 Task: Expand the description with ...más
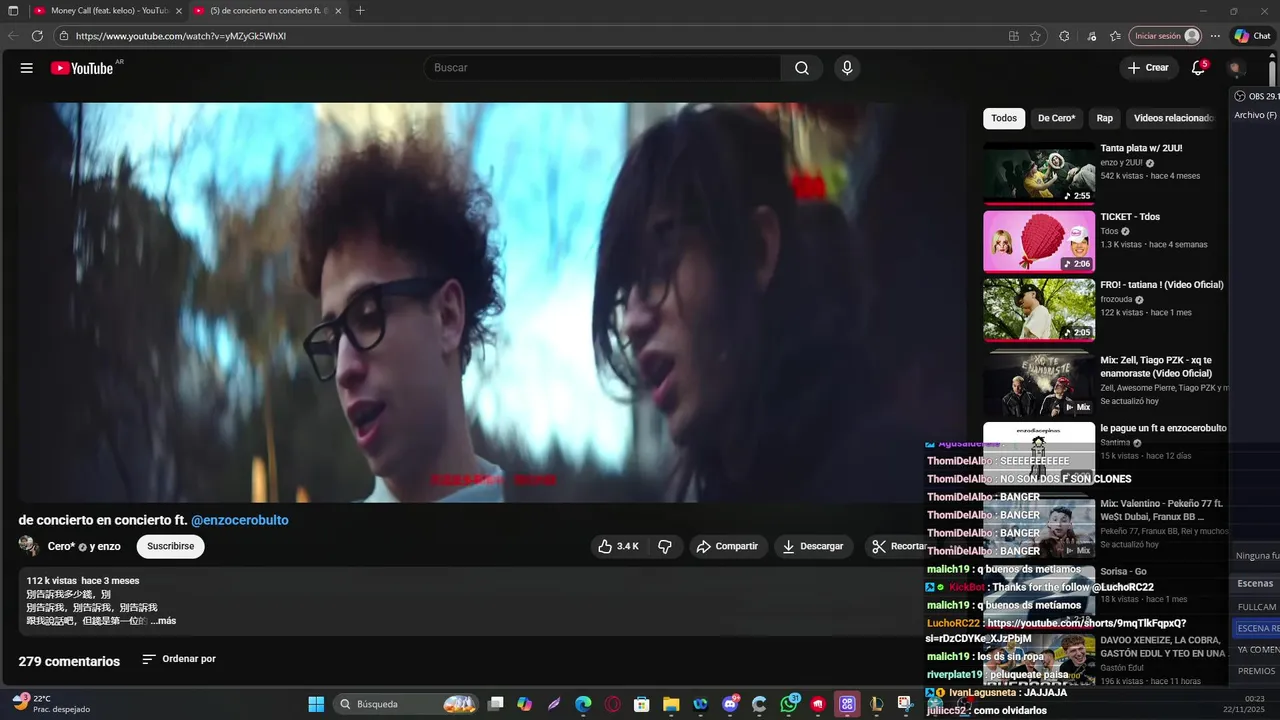tap(163, 621)
